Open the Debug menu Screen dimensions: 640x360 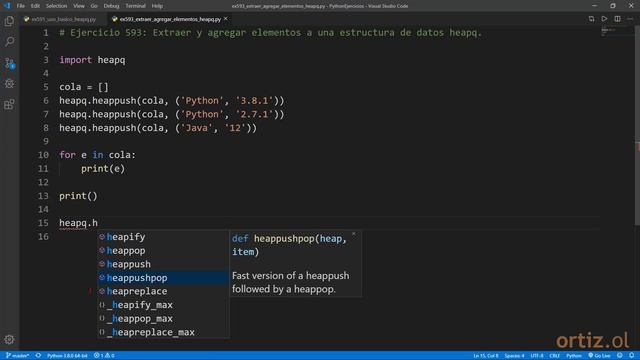pyautogui.click(x=111, y=6)
